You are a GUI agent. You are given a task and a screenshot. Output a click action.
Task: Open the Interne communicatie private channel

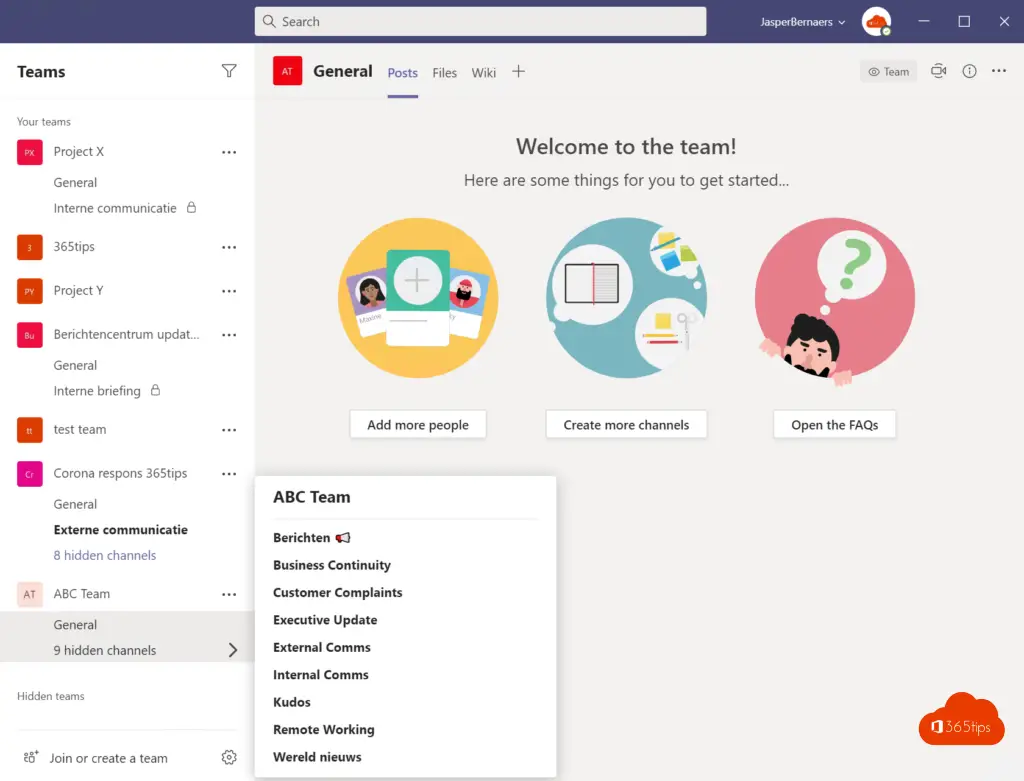tap(115, 208)
